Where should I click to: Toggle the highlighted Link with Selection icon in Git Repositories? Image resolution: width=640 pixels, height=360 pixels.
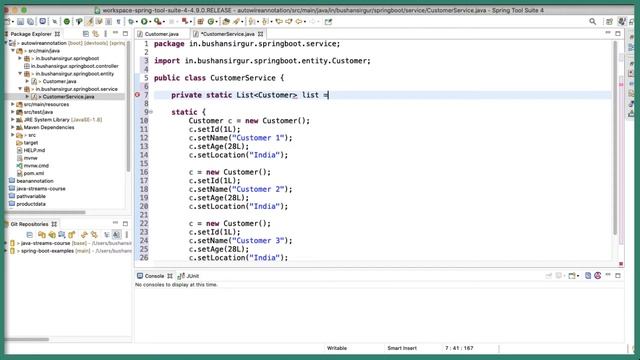pos(116,235)
